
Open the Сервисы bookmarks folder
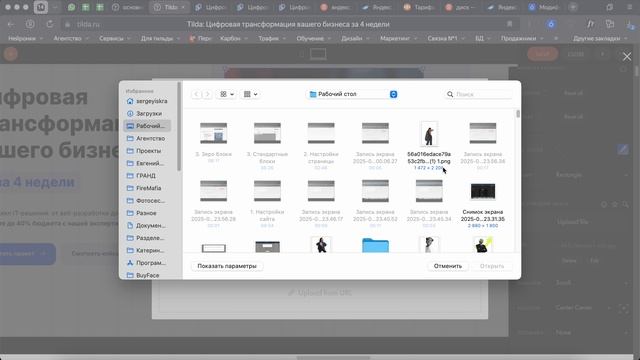[114, 38]
